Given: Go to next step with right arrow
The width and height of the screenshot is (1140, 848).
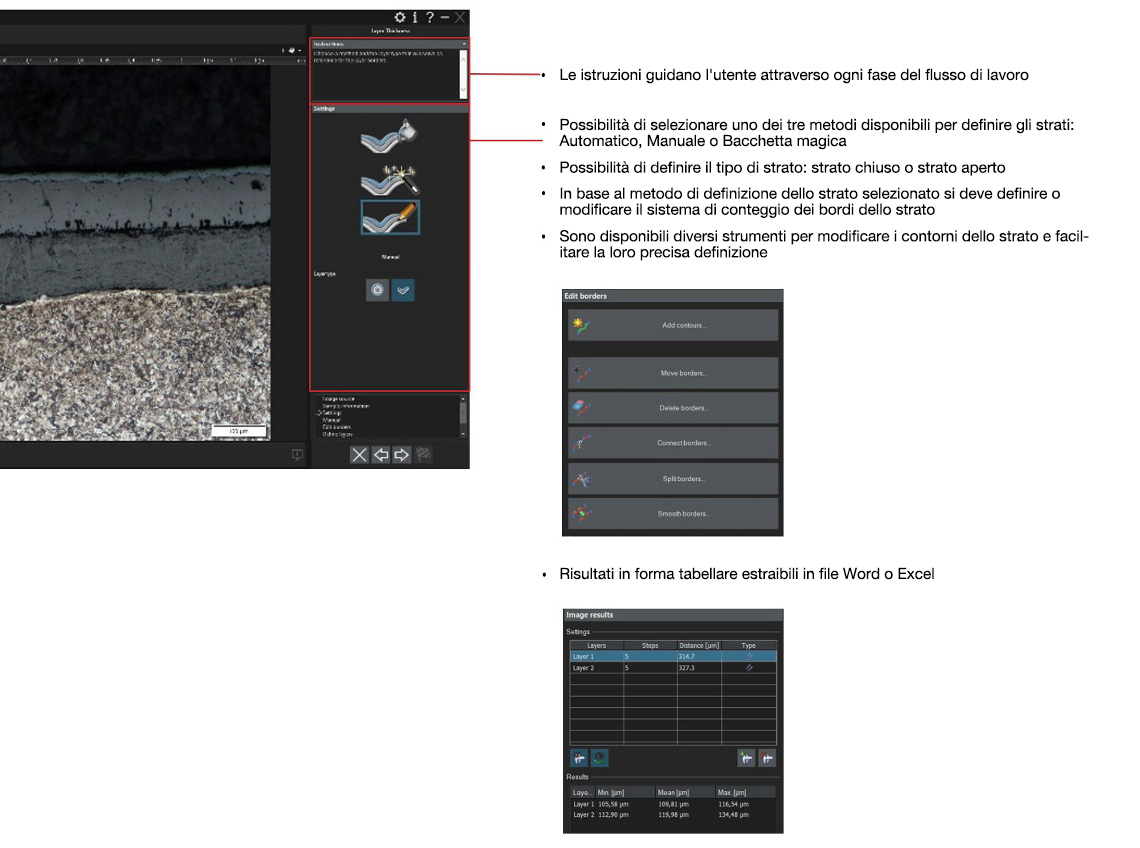Looking at the screenshot, I should click(402, 455).
